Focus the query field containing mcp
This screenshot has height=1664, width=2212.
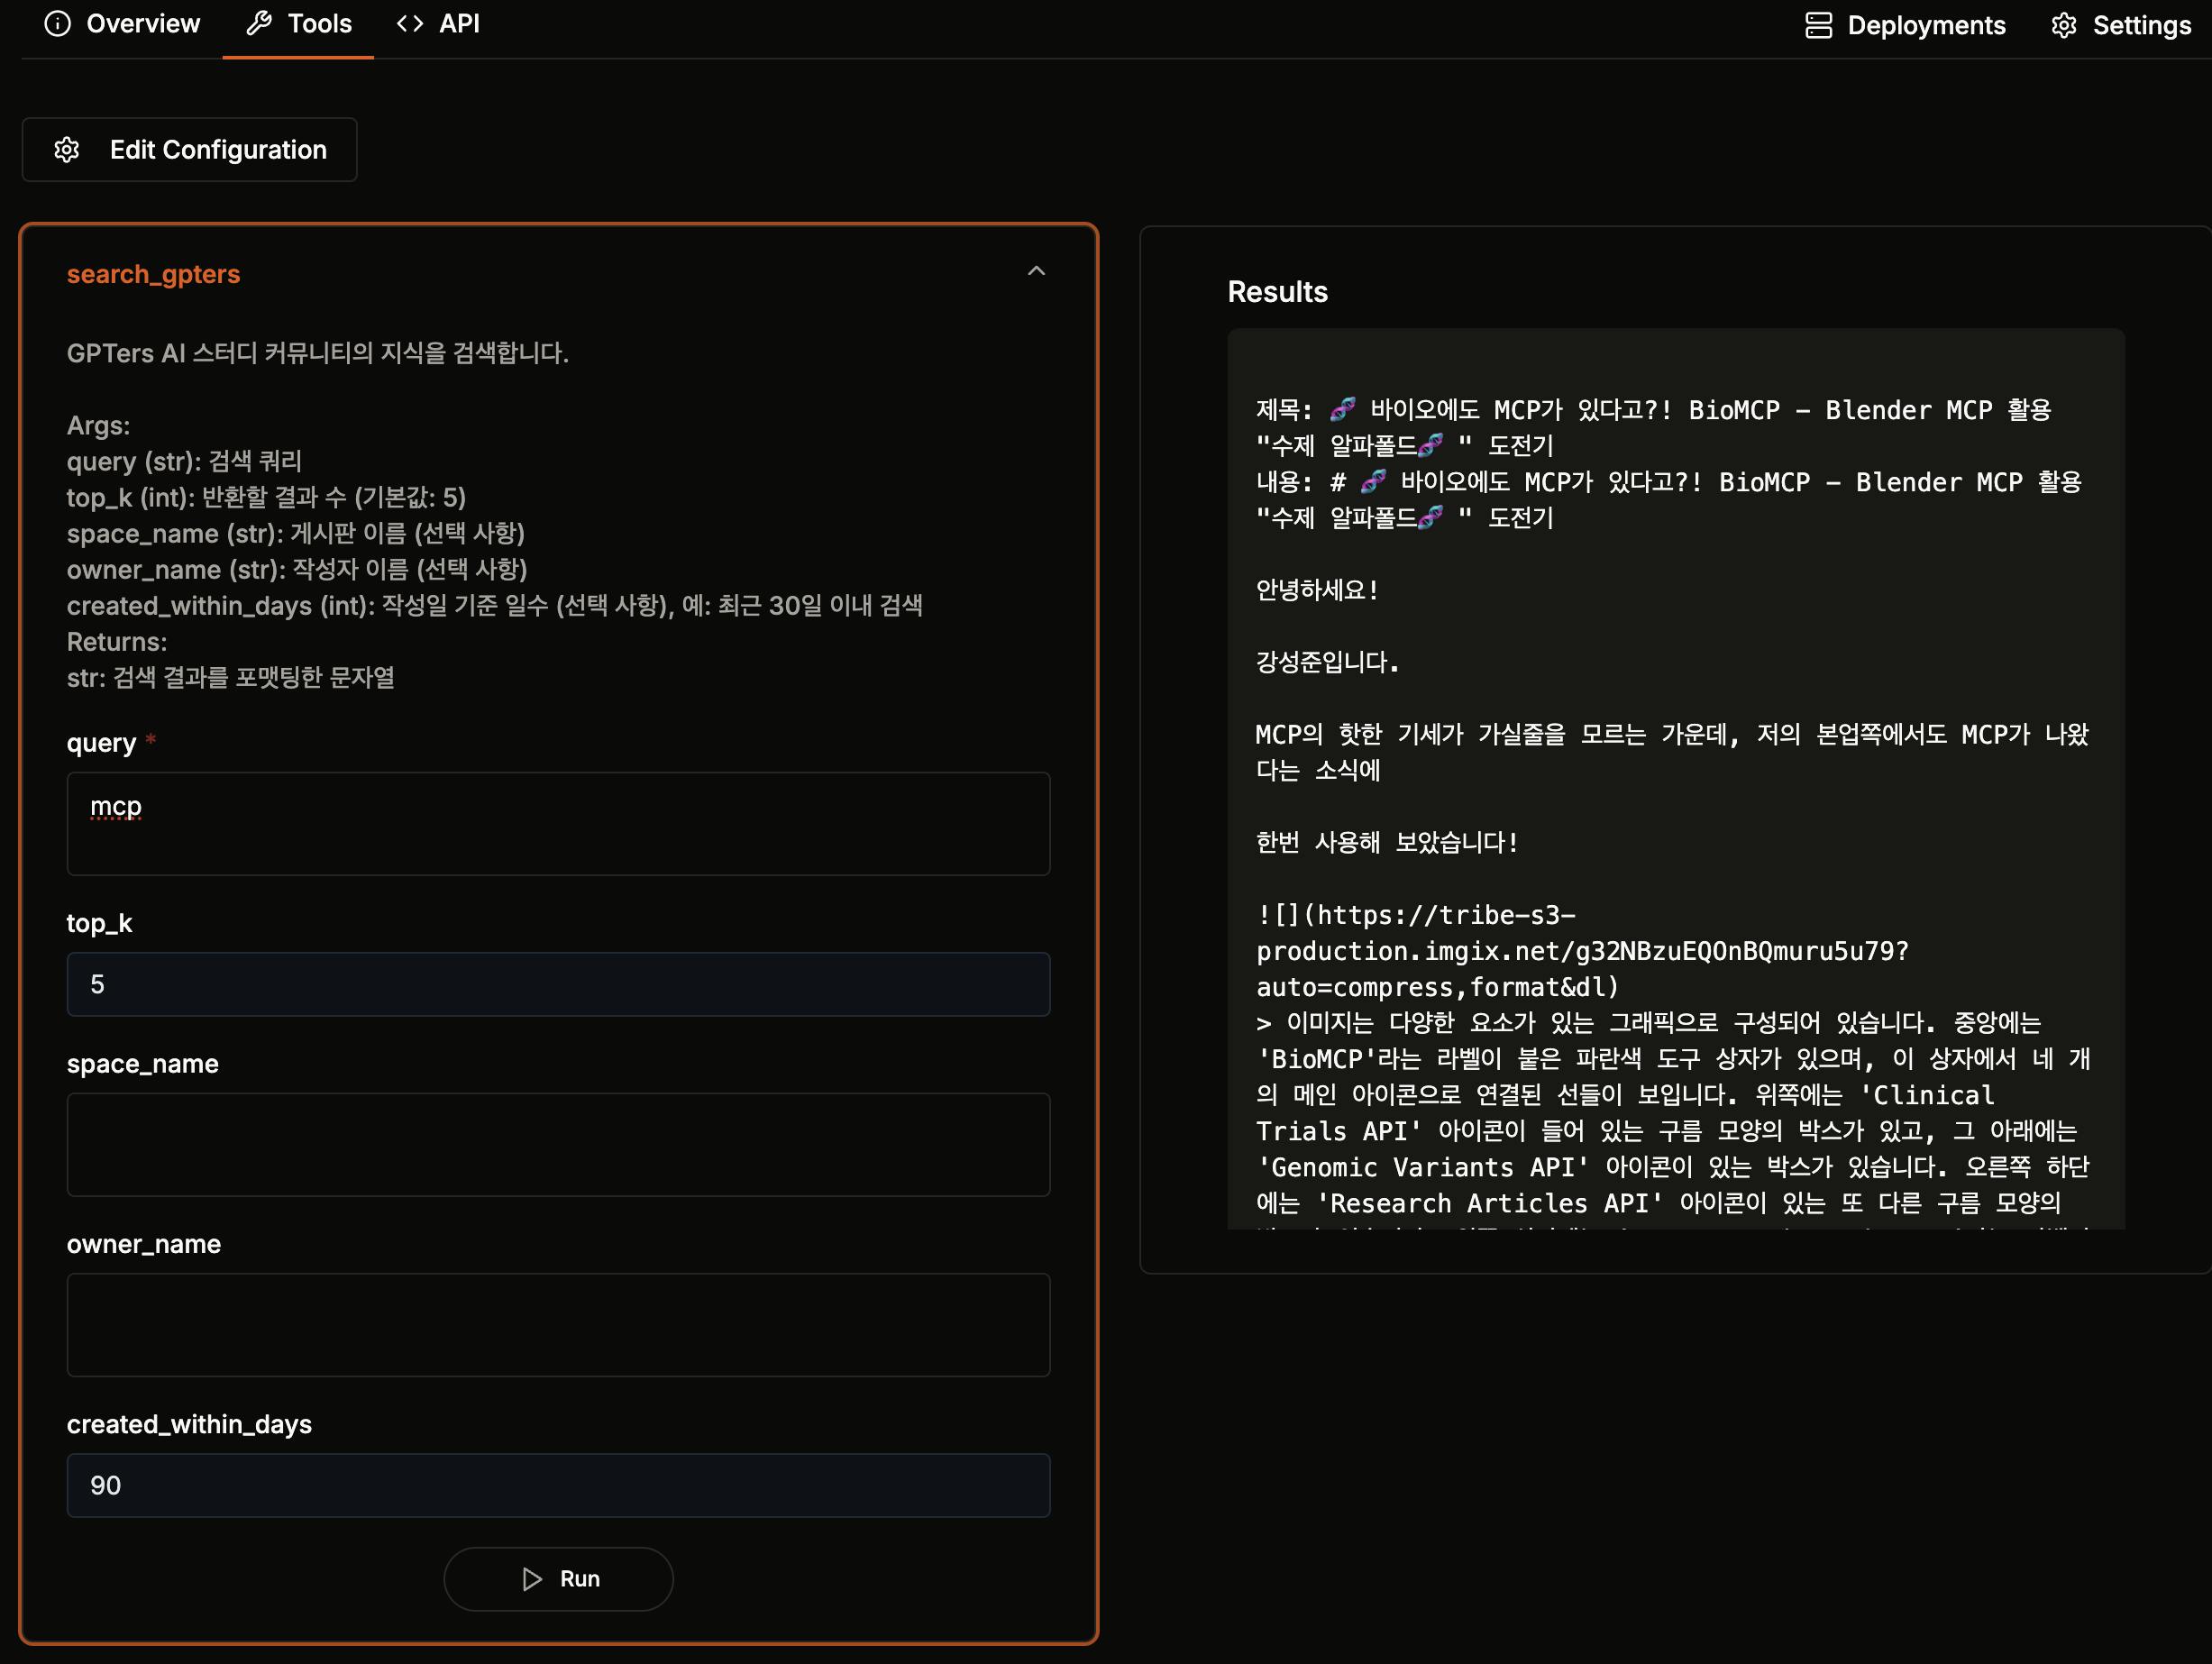tap(558, 823)
